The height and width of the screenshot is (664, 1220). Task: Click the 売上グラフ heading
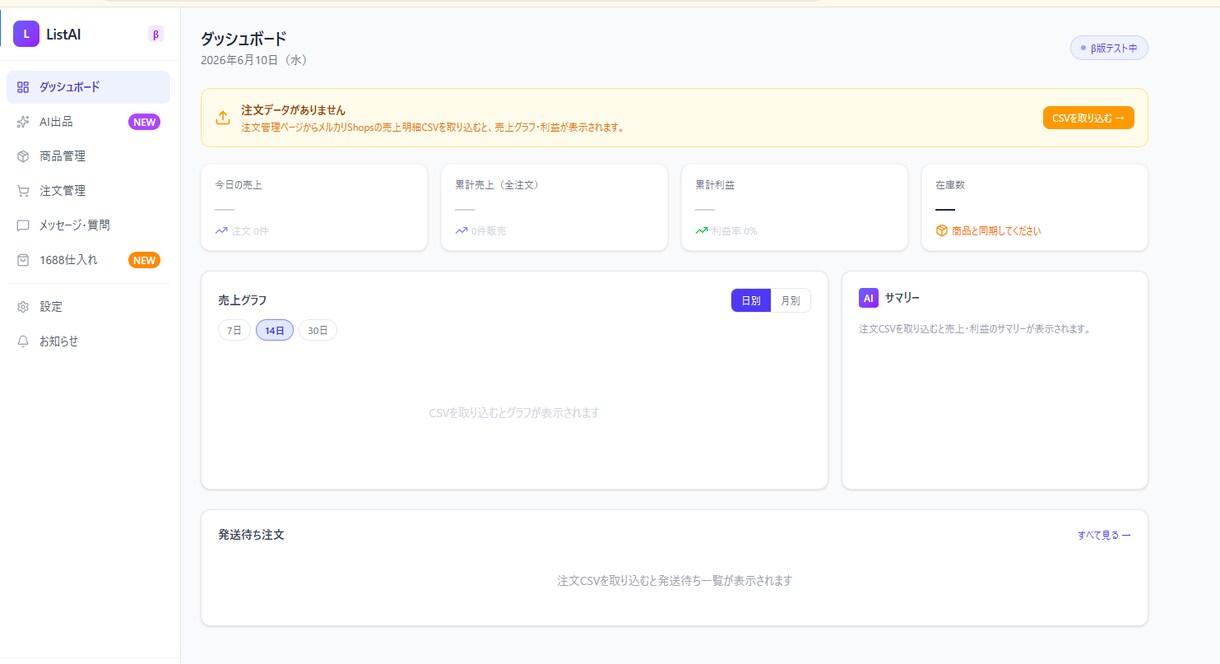click(242, 300)
